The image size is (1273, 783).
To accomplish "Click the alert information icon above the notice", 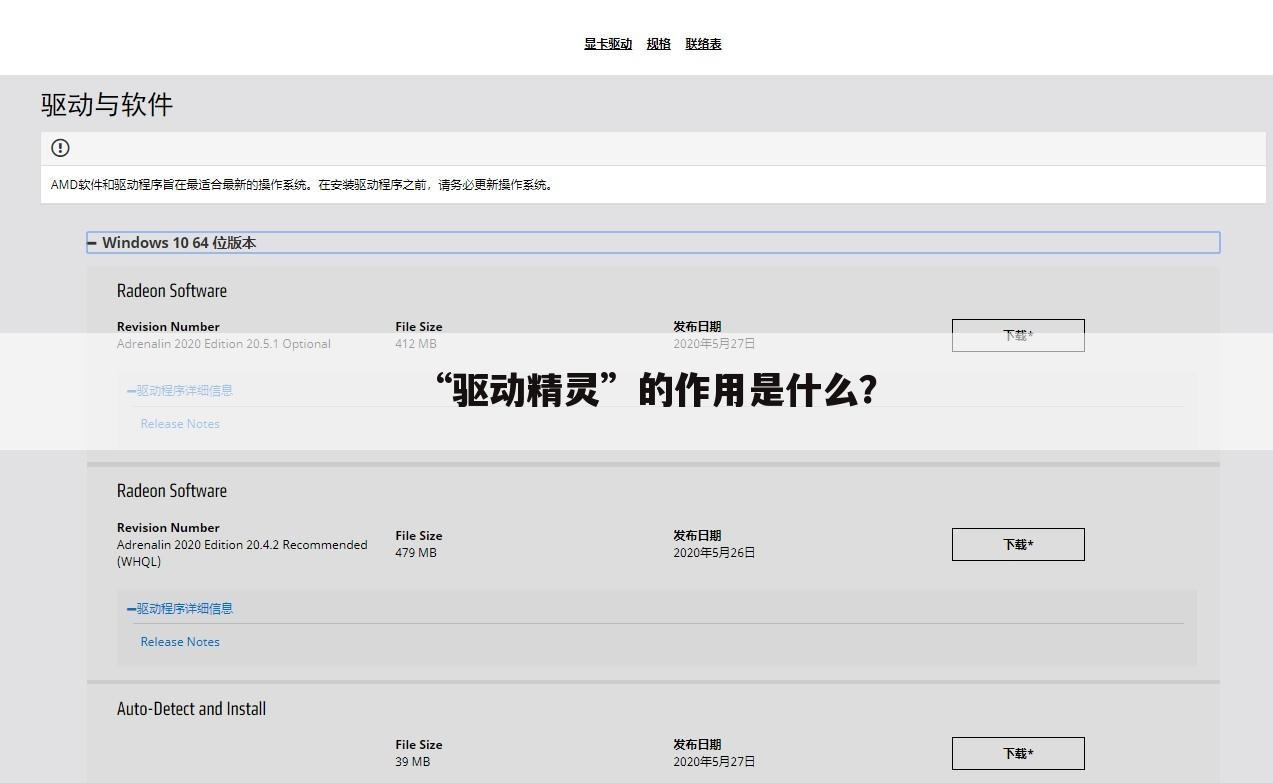I will click(59, 147).
